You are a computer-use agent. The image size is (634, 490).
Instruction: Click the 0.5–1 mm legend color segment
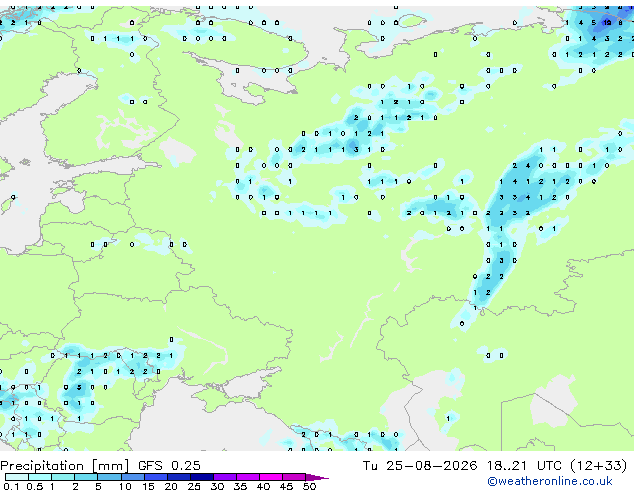click(x=40, y=477)
